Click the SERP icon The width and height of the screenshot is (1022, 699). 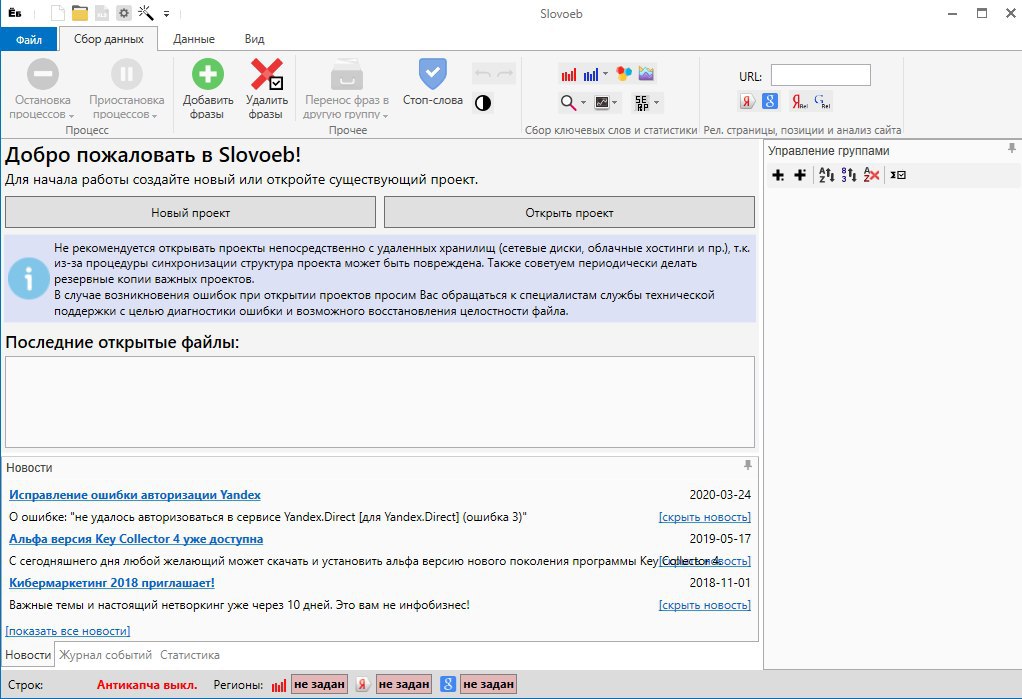642,102
